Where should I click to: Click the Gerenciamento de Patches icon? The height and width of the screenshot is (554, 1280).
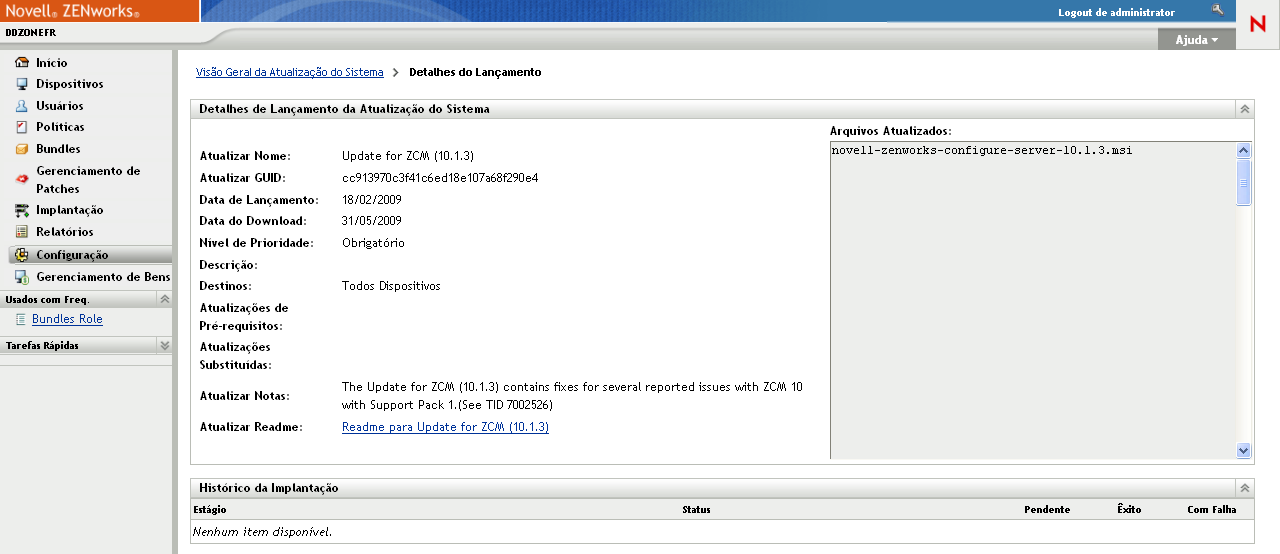(22, 180)
